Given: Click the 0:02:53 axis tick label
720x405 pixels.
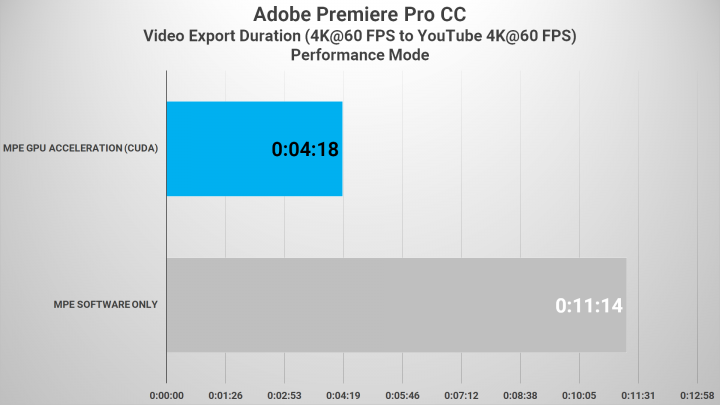Looking at the screenshot, I should (x=284, y=394).
